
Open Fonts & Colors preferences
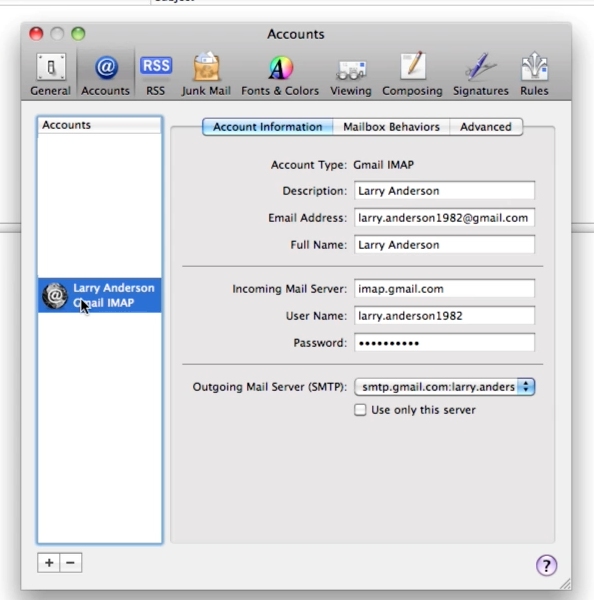click(280, 75)
